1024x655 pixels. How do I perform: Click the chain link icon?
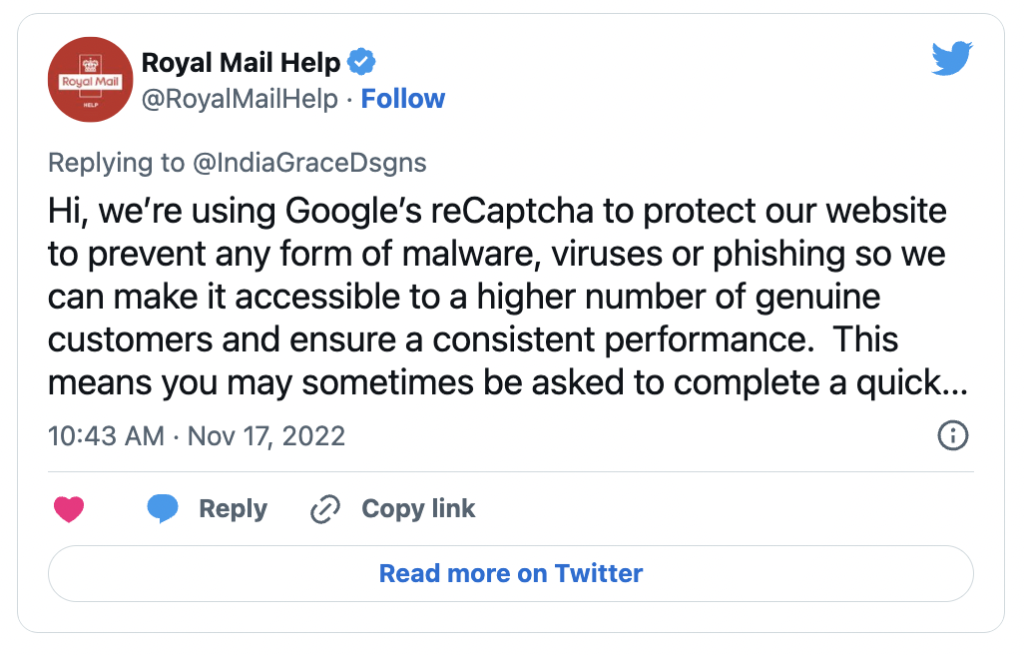[x=325, y=509]
